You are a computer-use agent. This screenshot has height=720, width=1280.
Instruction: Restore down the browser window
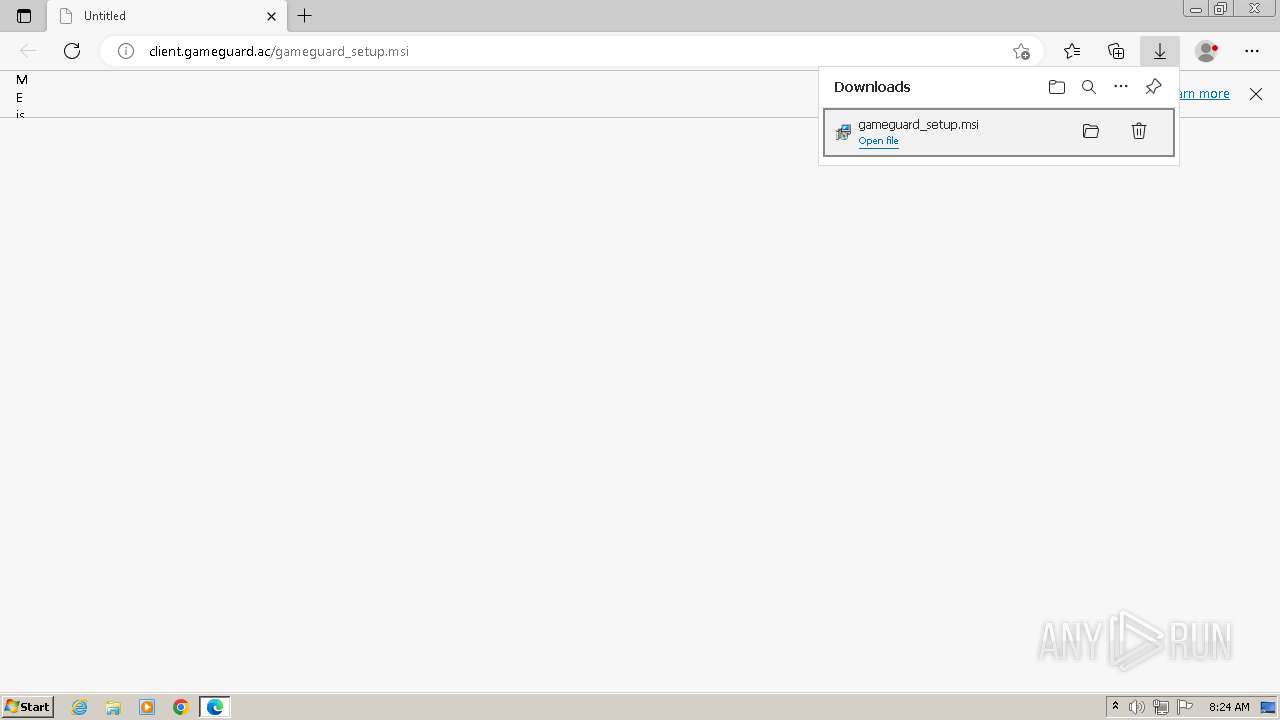pos(1220,8)
